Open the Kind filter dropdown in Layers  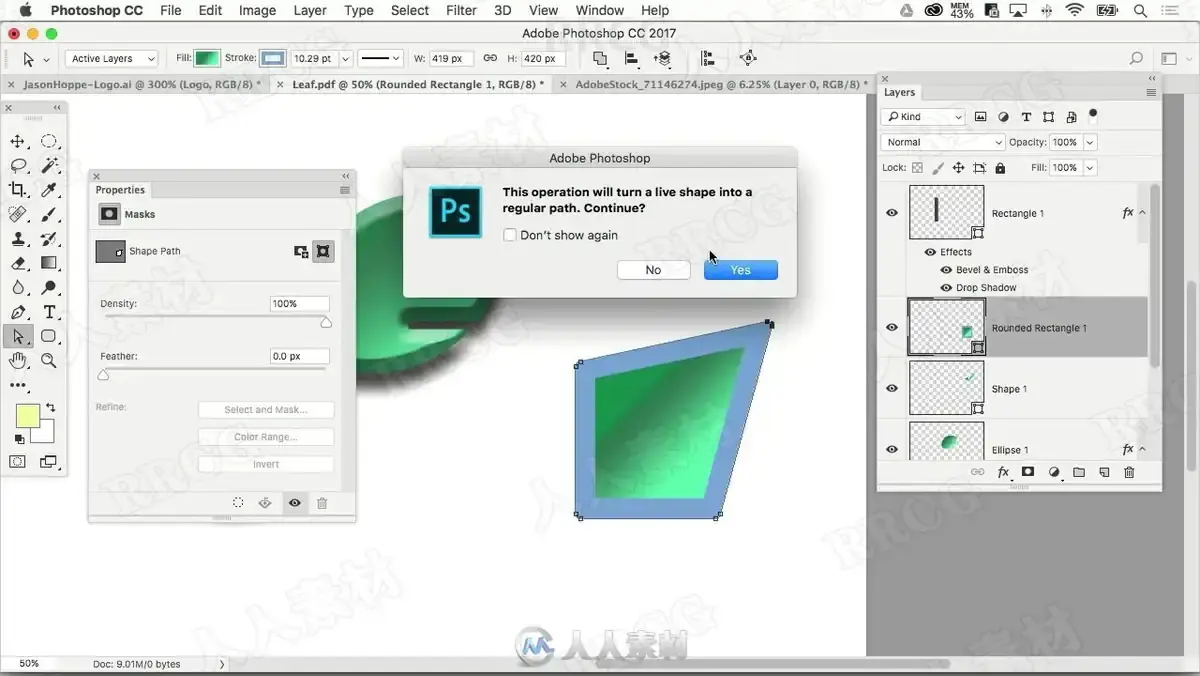(923, 117)
